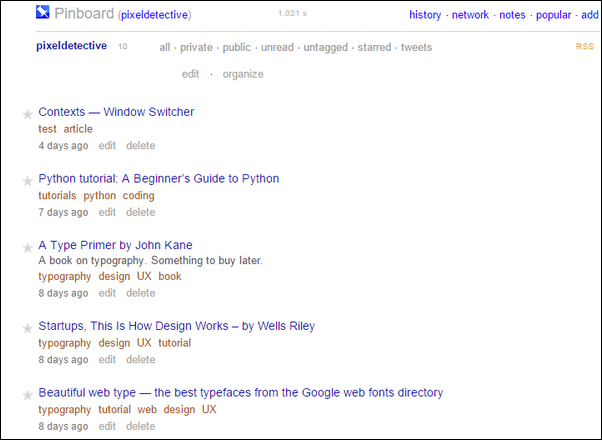The height and width of the screenshot is (440, 602).
Task: Delete the Beautiful web type bookmark
Action: click(141, 426)
